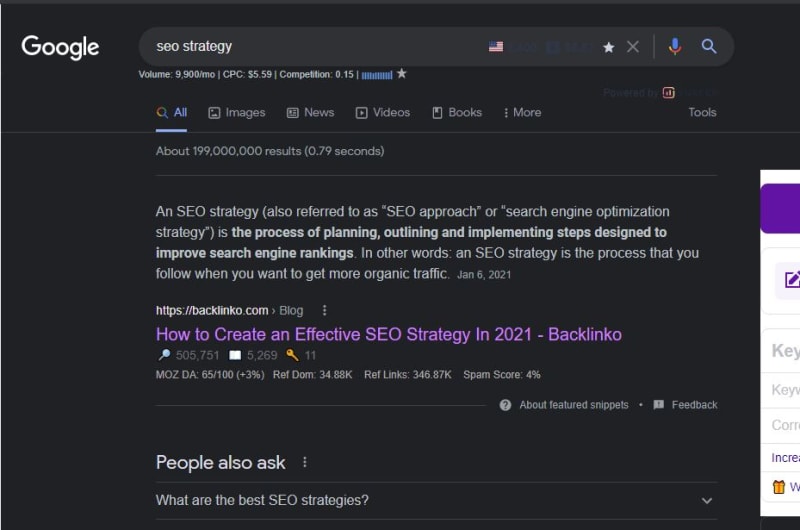Click the key icon beside 11
This screenshot has height=530, width=800.
292,355
